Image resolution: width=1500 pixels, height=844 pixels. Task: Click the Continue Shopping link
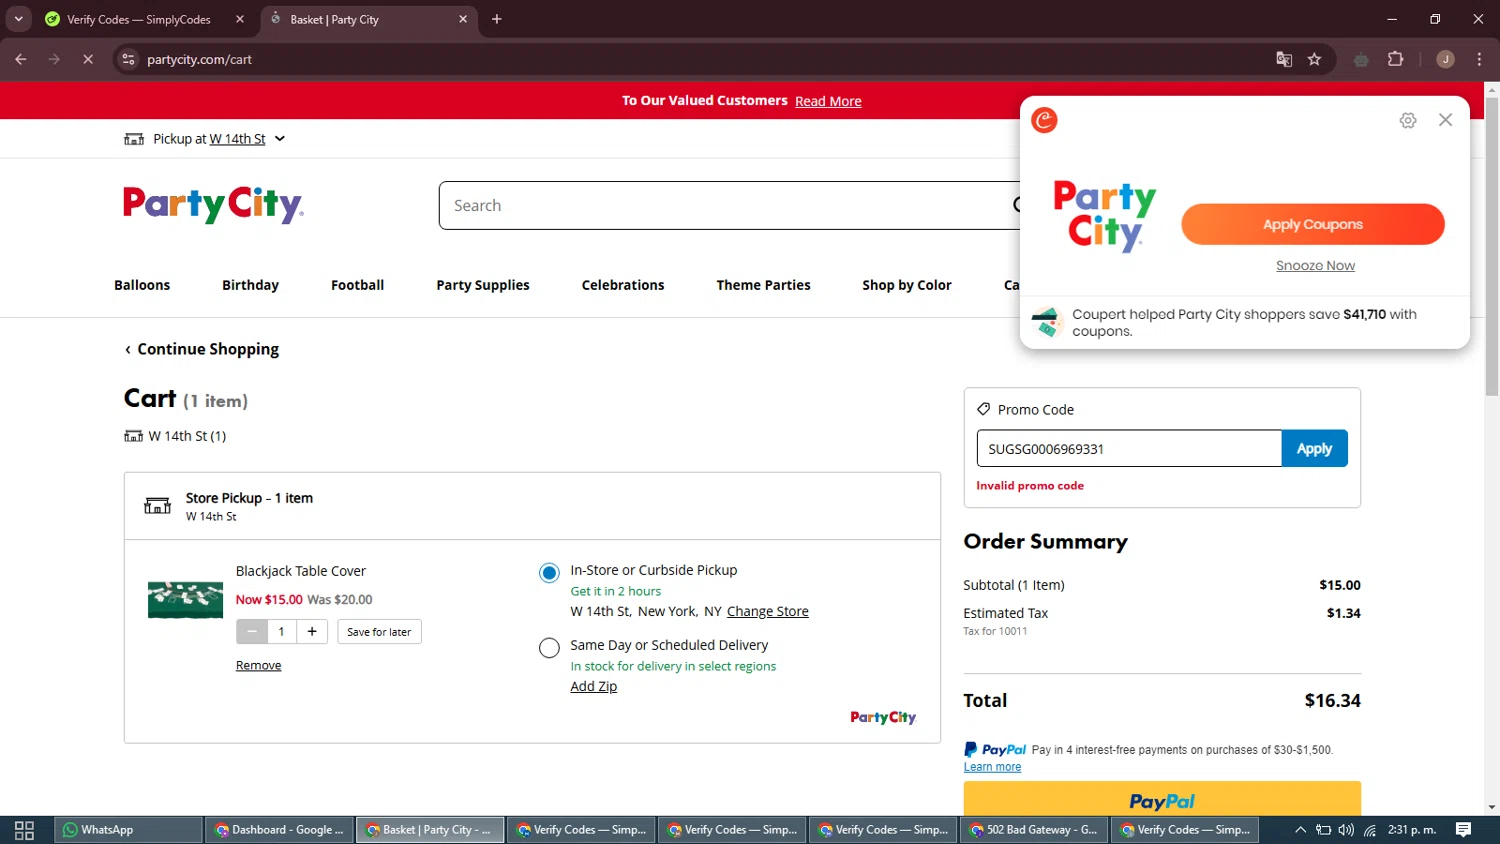tap(202, 349)
